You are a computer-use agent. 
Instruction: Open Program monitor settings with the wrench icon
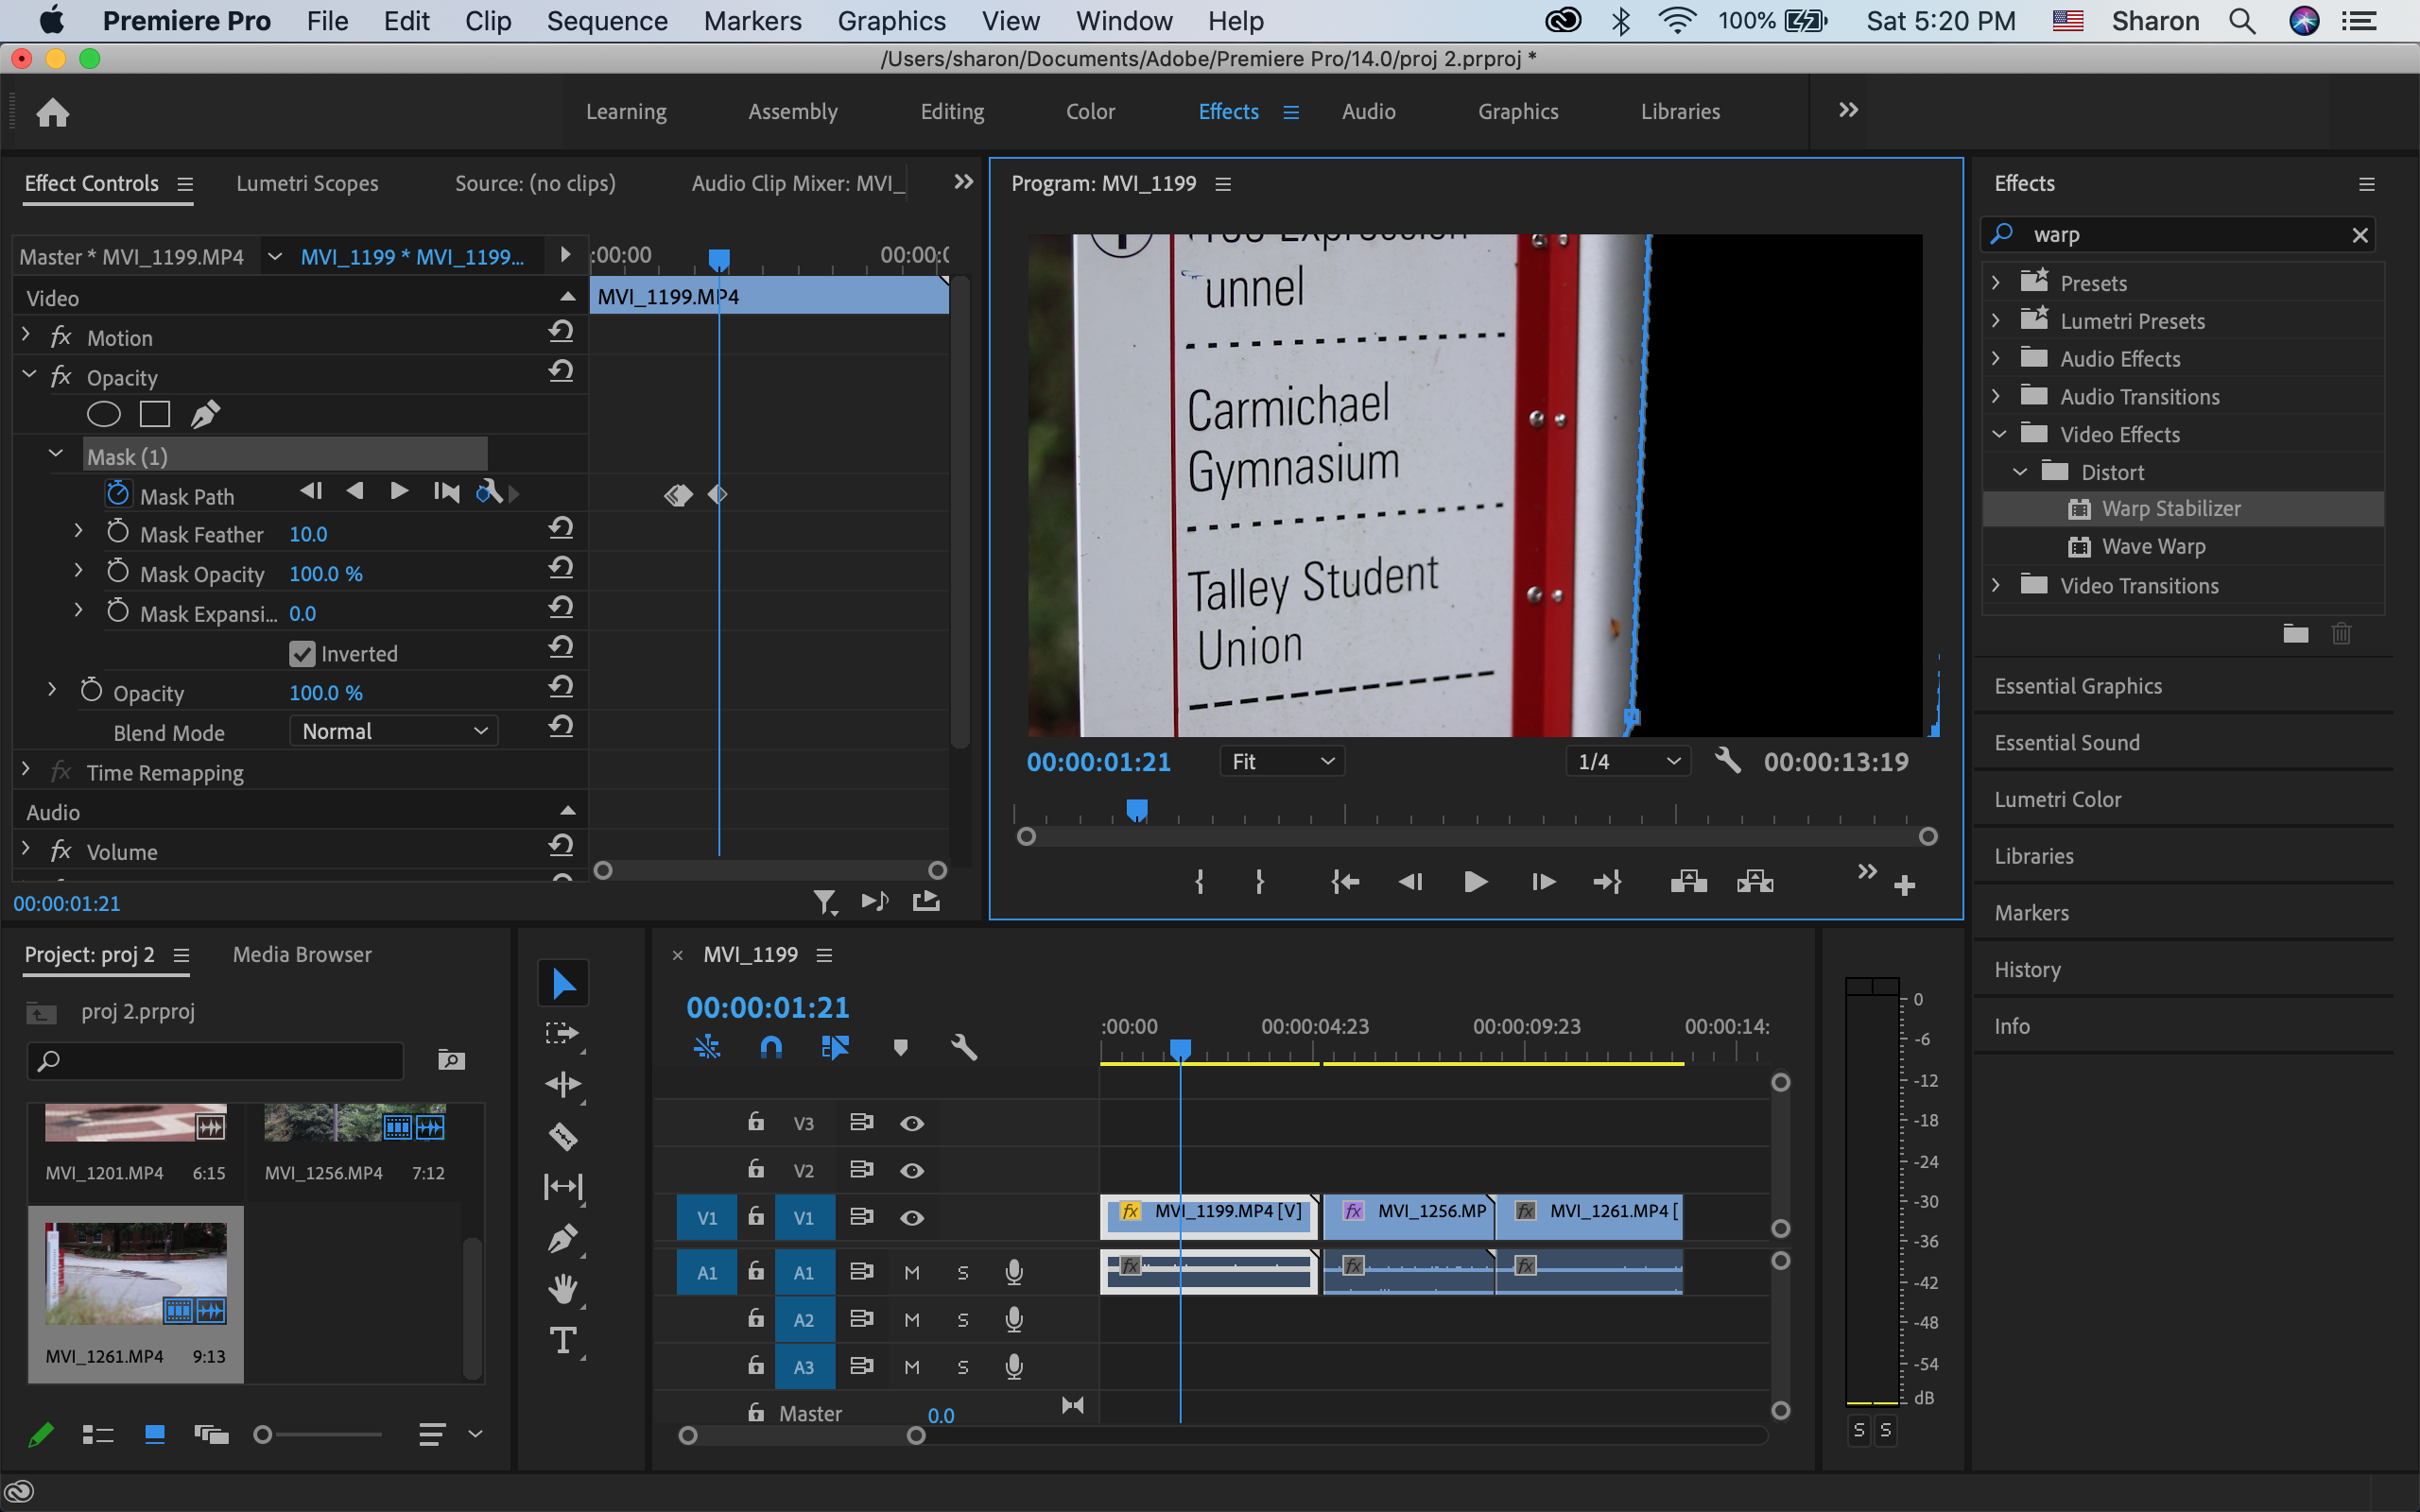(x=1727, y=761)
